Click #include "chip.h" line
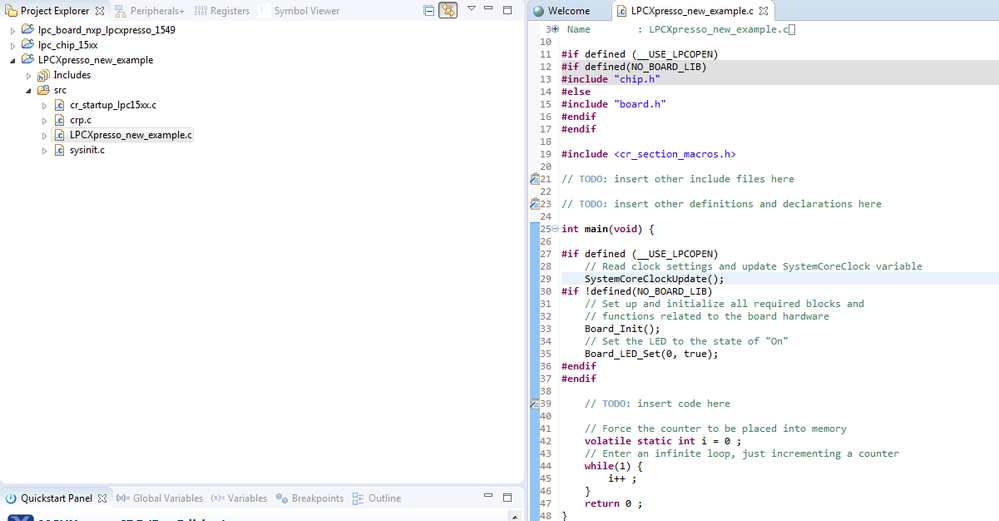 [610, 79]
